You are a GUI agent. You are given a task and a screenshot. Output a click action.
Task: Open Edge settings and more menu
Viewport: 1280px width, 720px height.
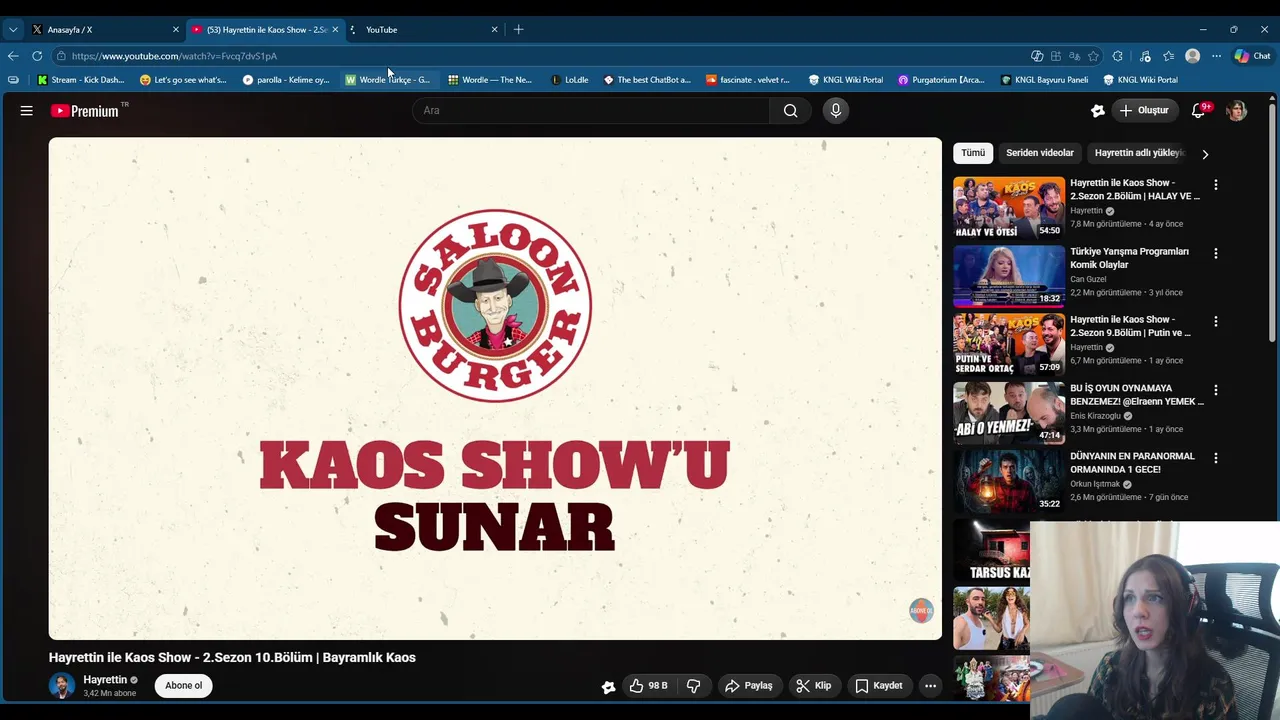[1216, 56]
